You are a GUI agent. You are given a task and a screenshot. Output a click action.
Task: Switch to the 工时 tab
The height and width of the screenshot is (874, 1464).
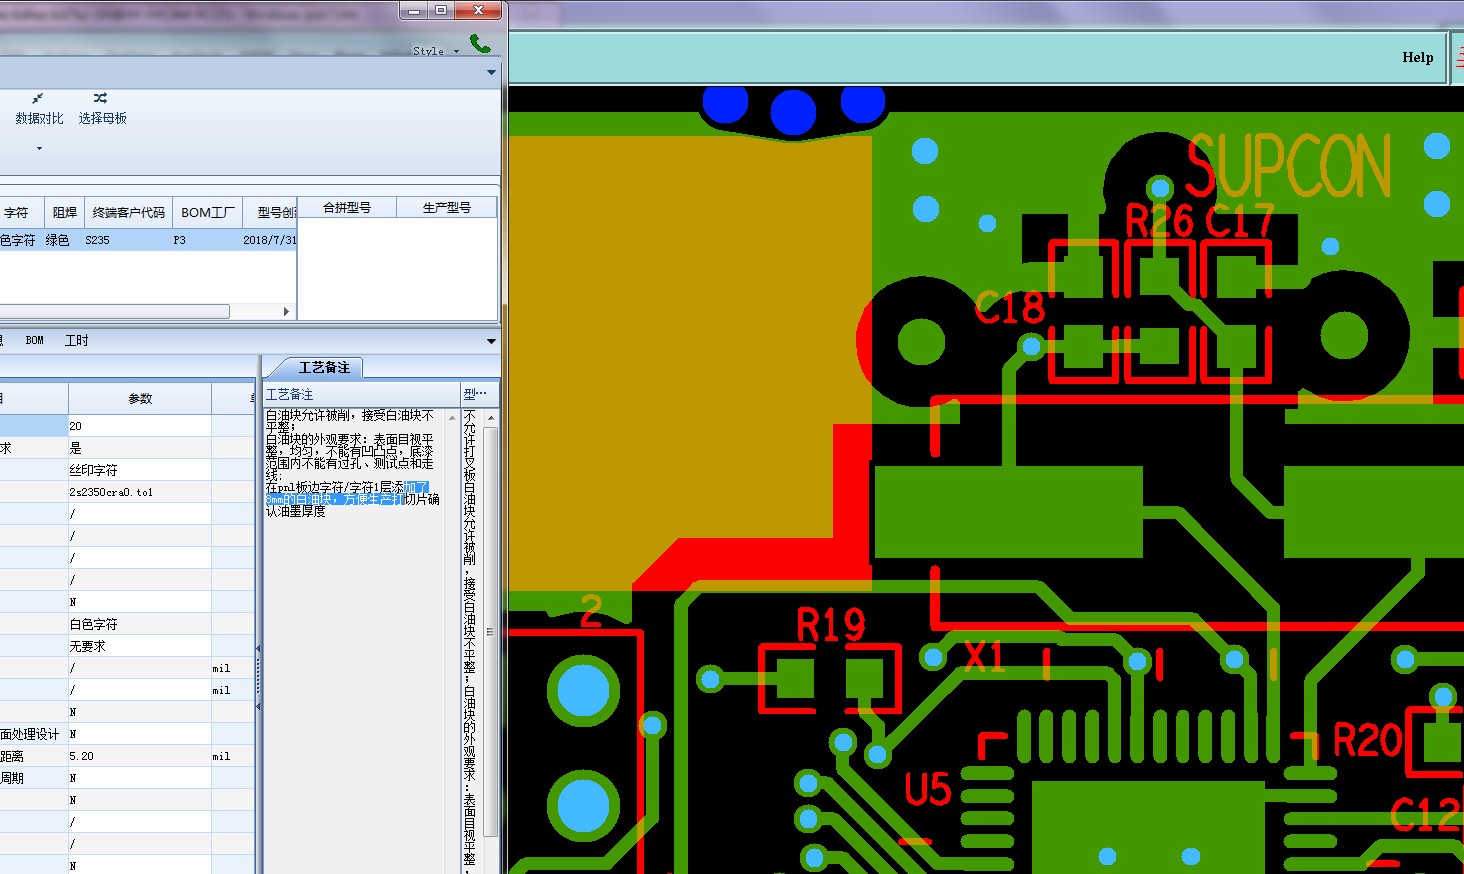coord(77,341)
